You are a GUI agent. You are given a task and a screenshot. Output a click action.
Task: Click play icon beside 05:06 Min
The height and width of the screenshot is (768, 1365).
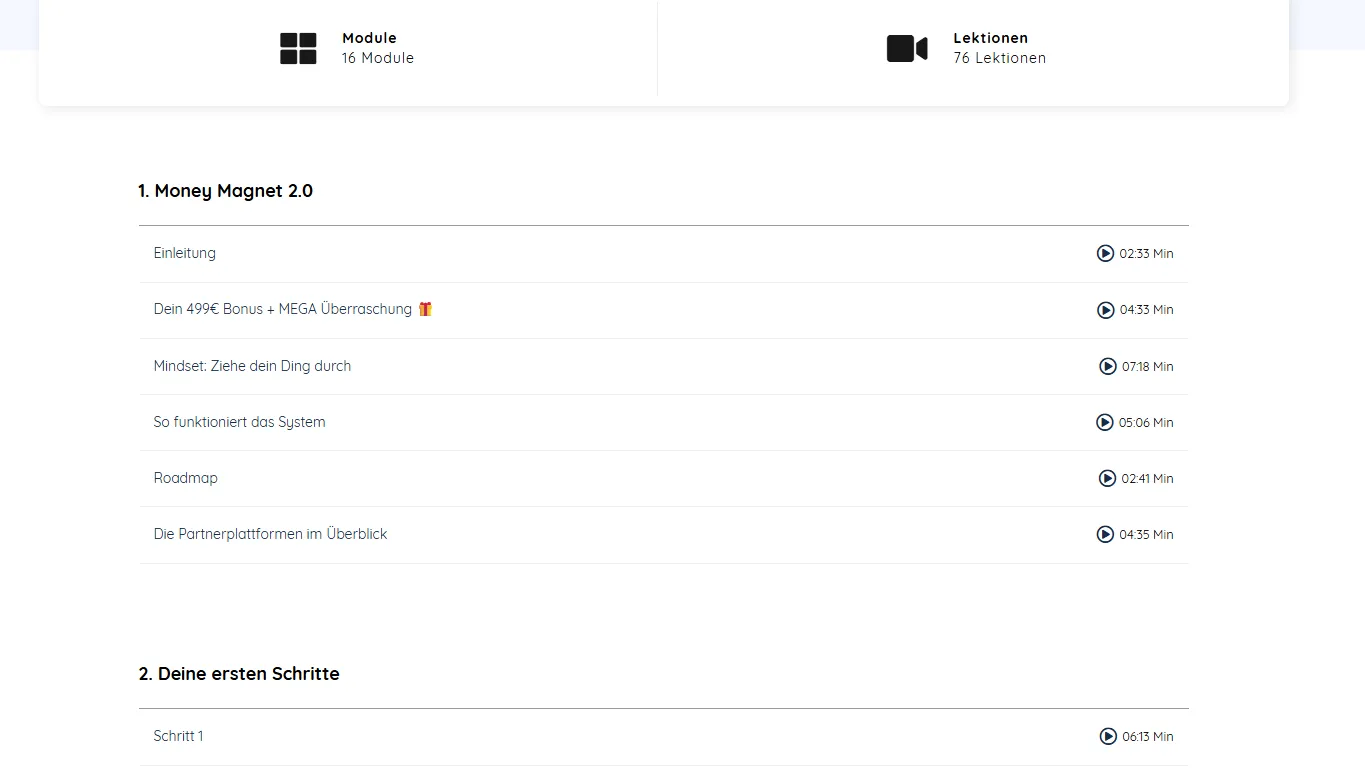(x=1104, y=422)
